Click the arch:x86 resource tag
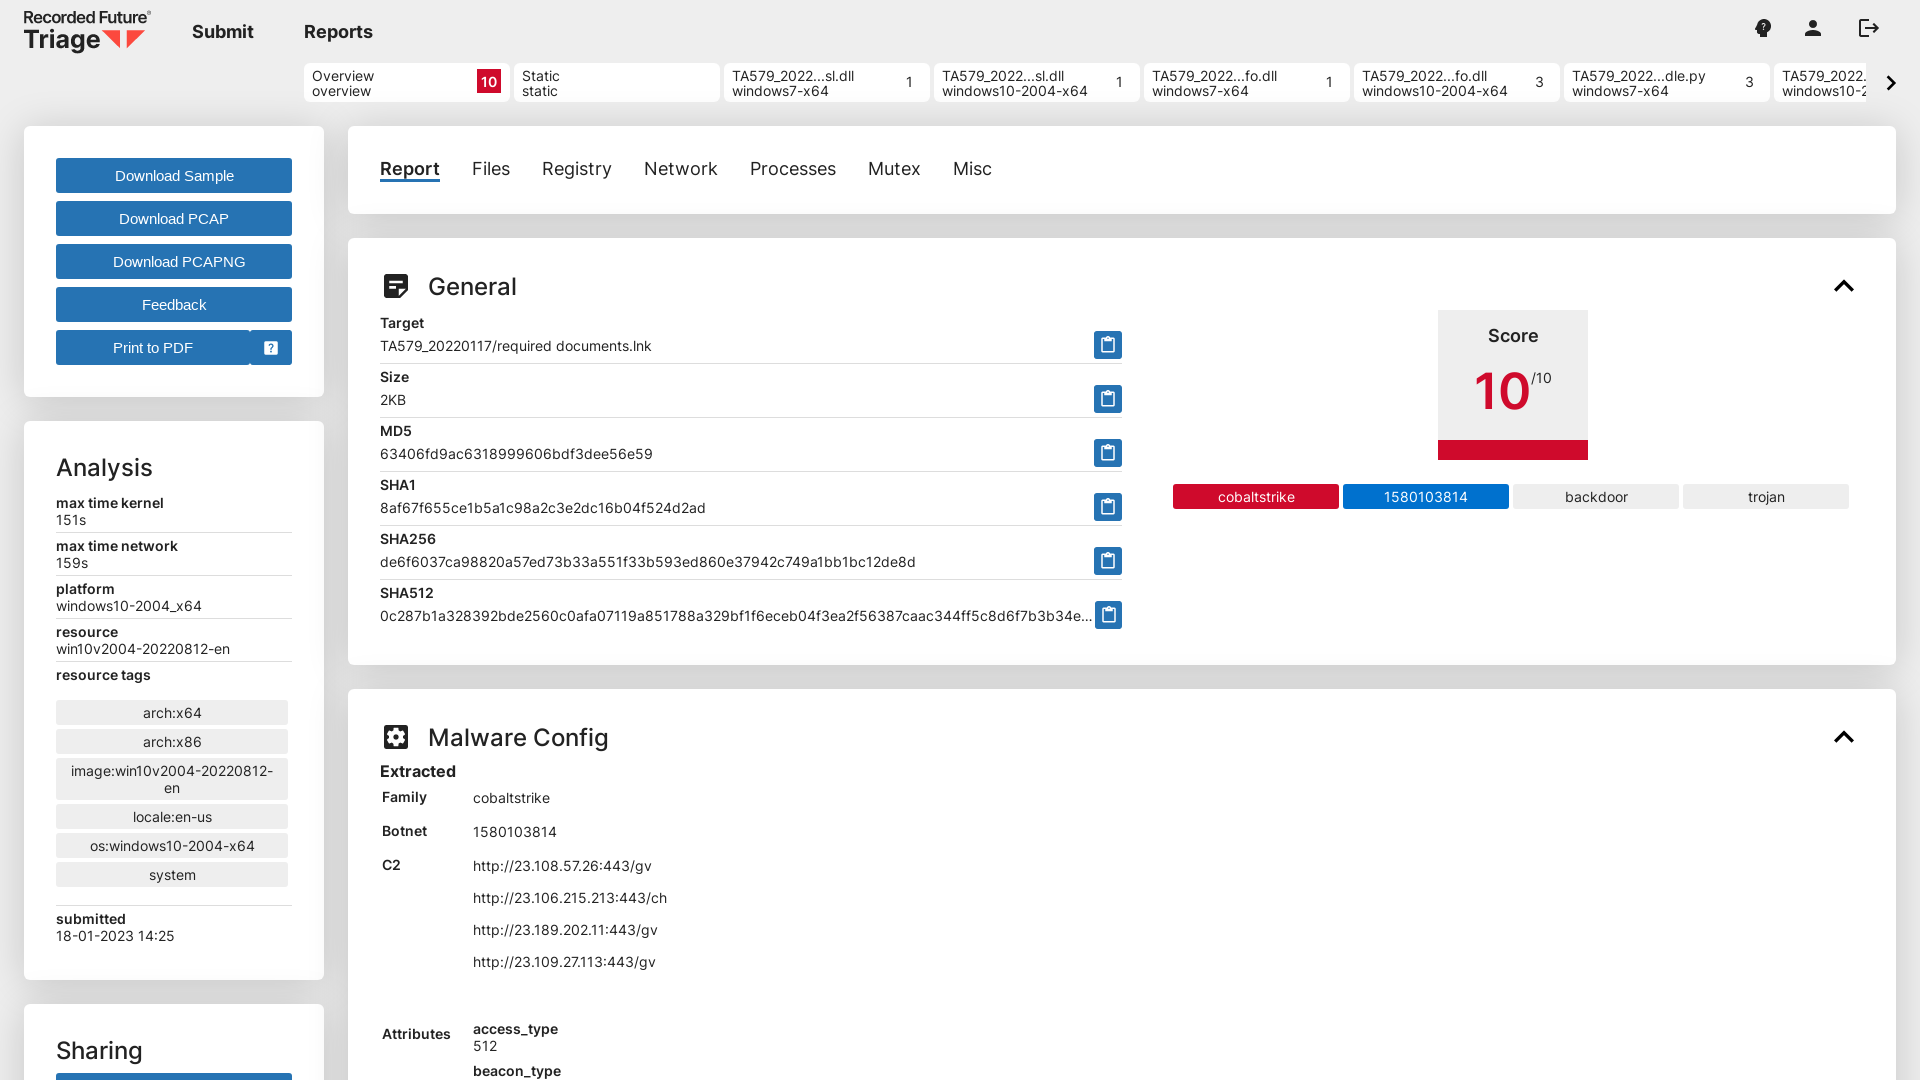This screenshot has width=1920, height=1080. point(172,742)
